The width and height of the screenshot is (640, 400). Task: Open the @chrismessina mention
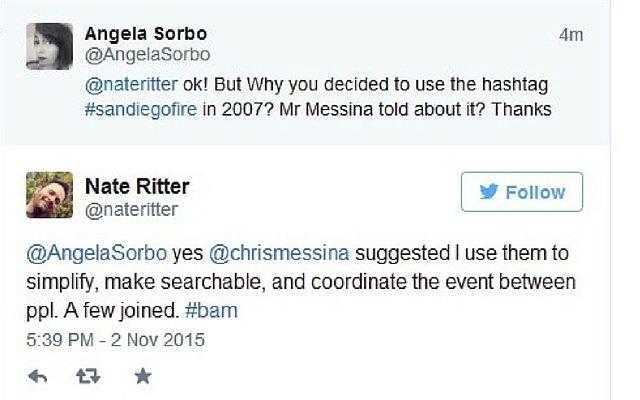pos(279,253)
